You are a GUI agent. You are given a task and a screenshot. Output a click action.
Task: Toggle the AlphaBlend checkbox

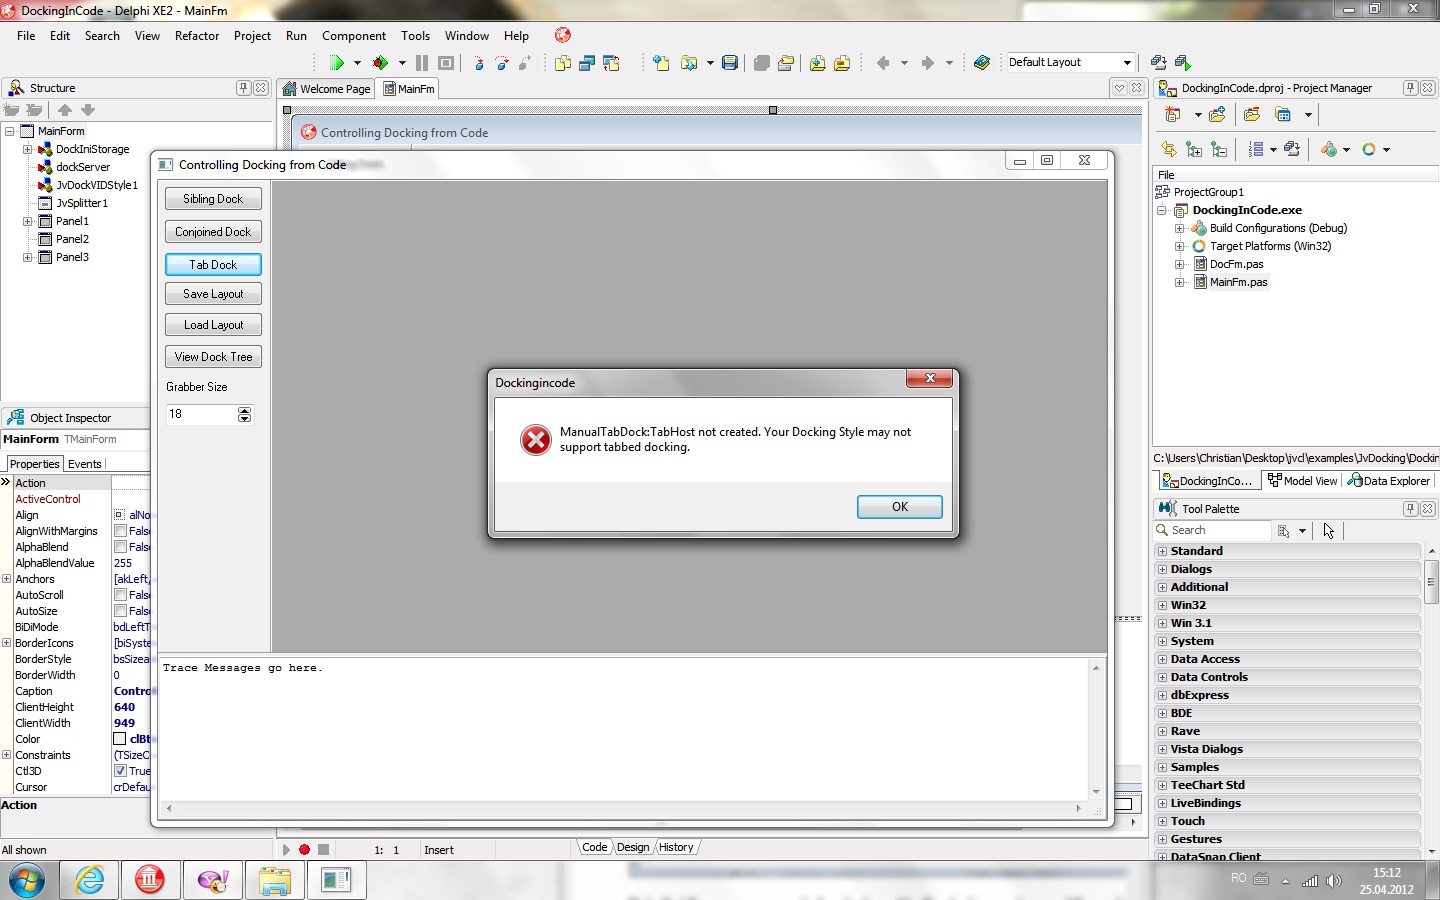[x=120, y=547]
